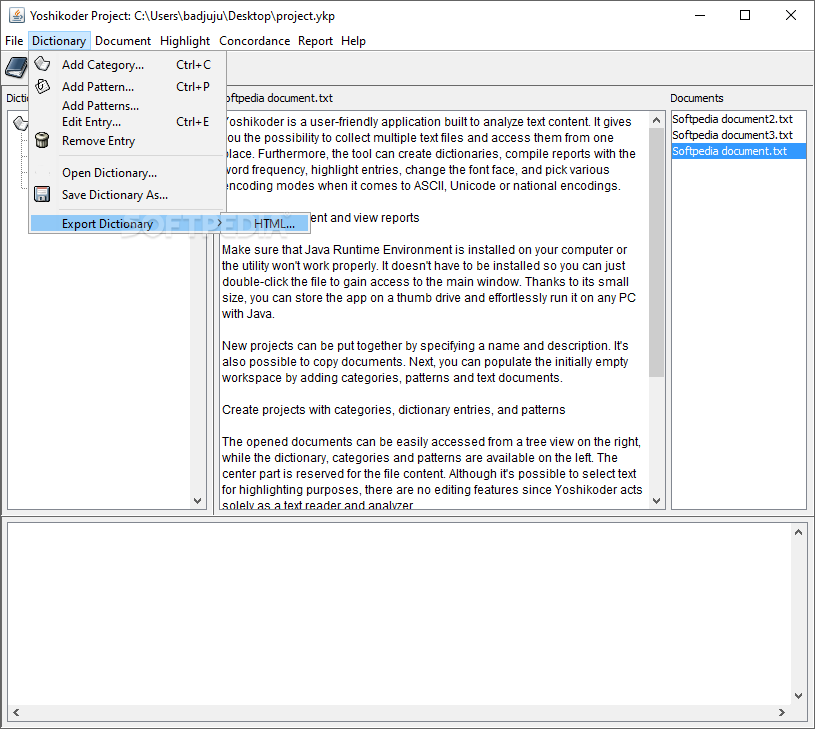
Task: Open the Help menu
Action: 353,41
